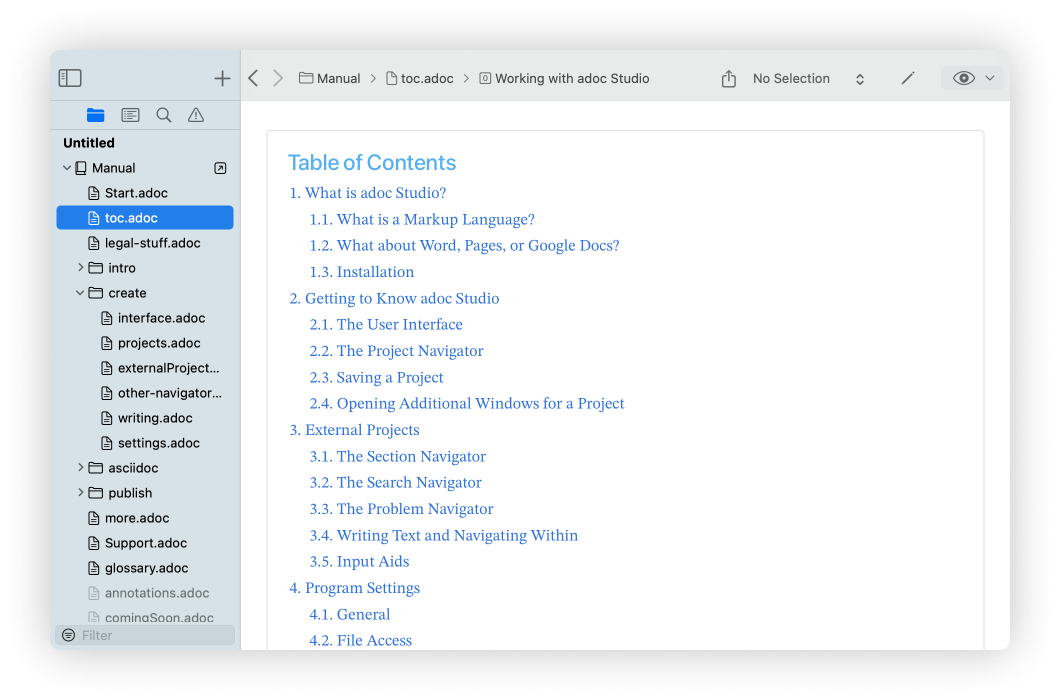The image size is (1060, 700).
Task: Open link 2. Getting to Know adoc Studio
Action: [394, 298]
